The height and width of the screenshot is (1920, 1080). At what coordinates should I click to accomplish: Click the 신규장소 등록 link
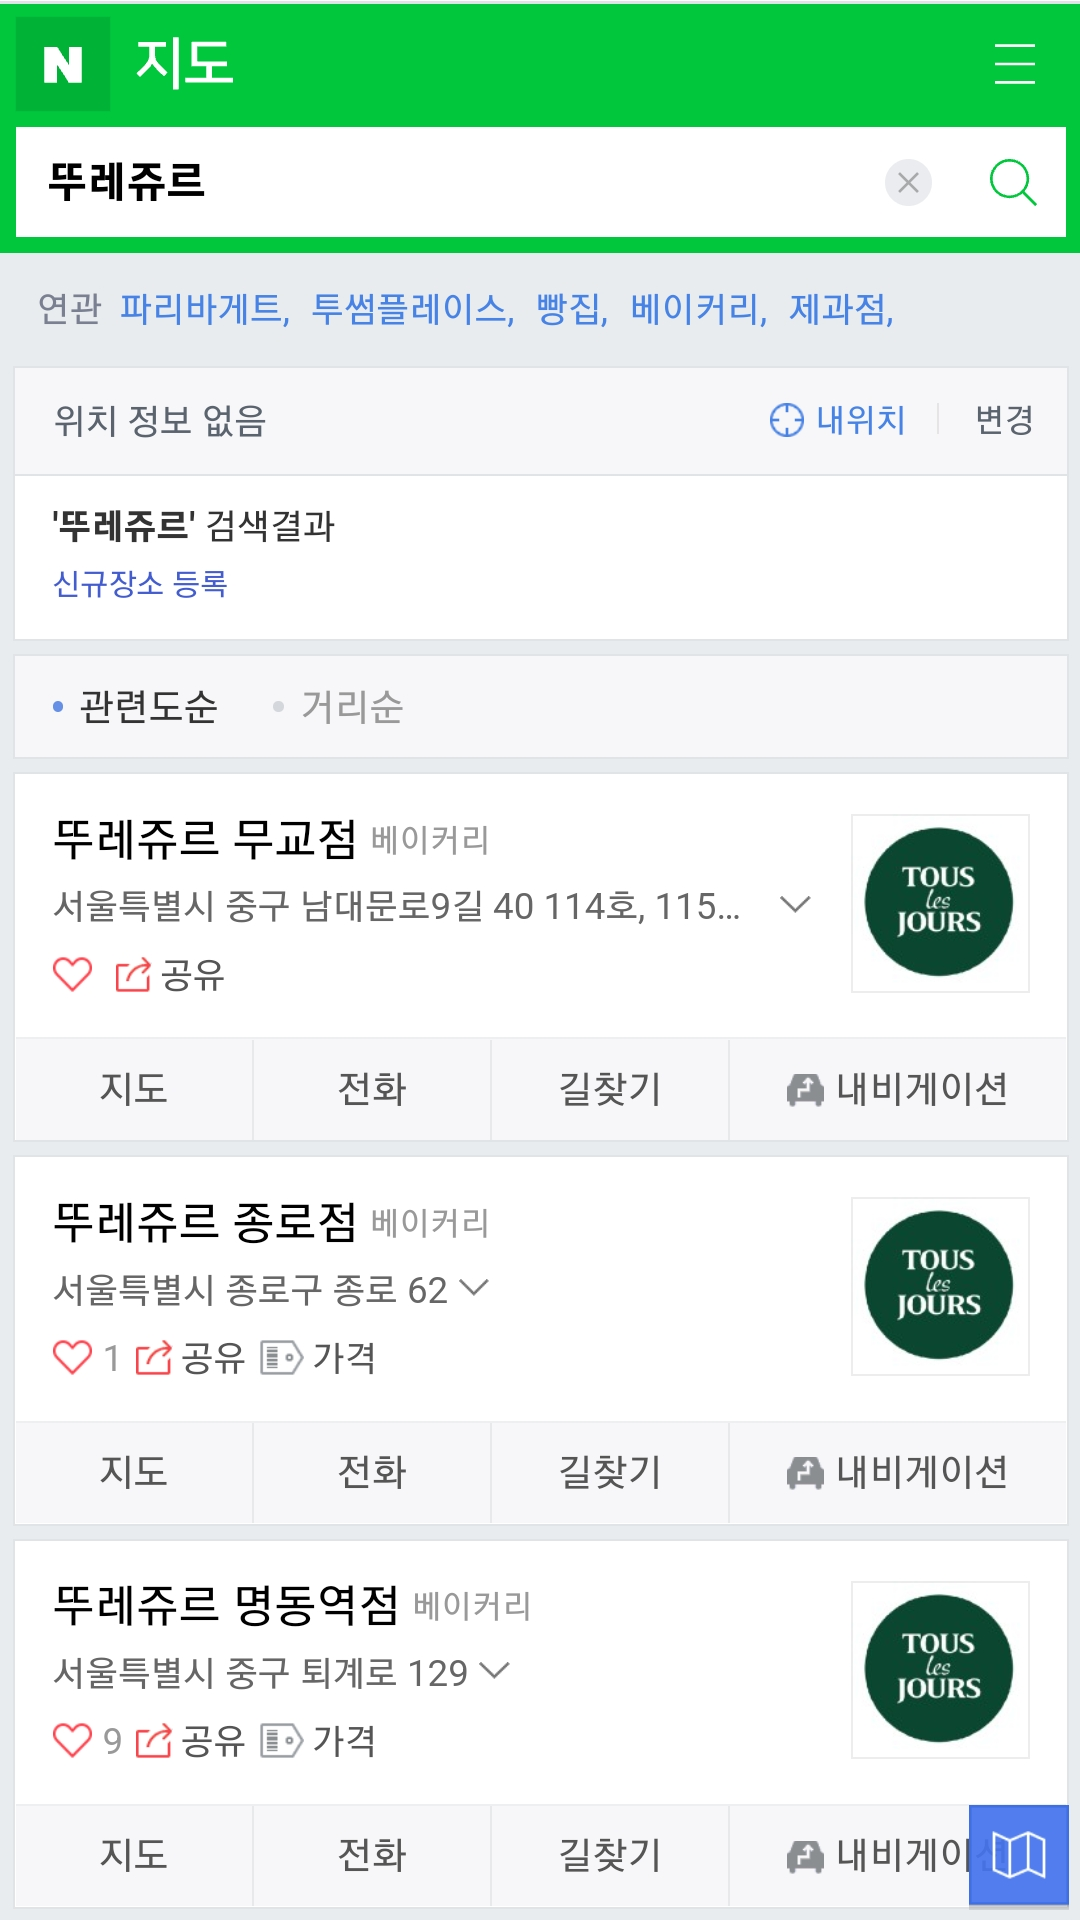(140, 584)
